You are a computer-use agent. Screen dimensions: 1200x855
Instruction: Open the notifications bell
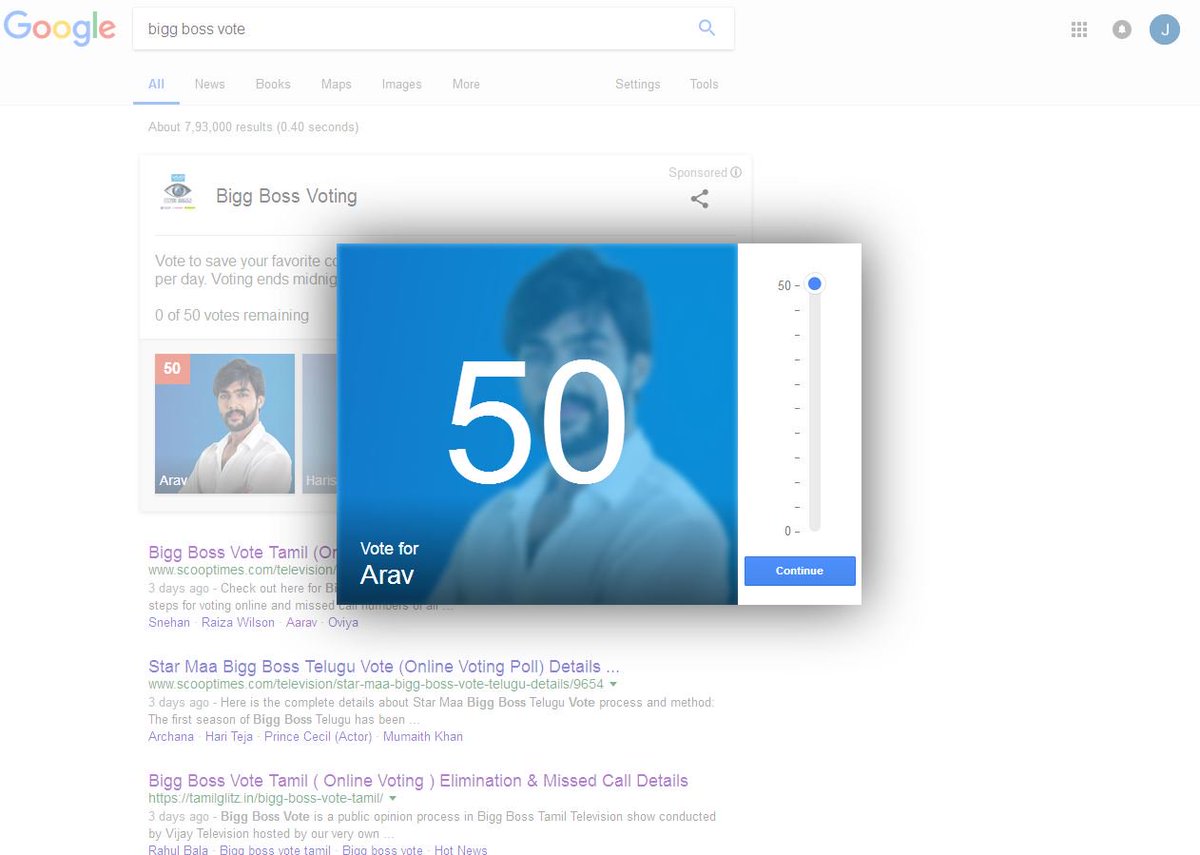click(1122, 29)
